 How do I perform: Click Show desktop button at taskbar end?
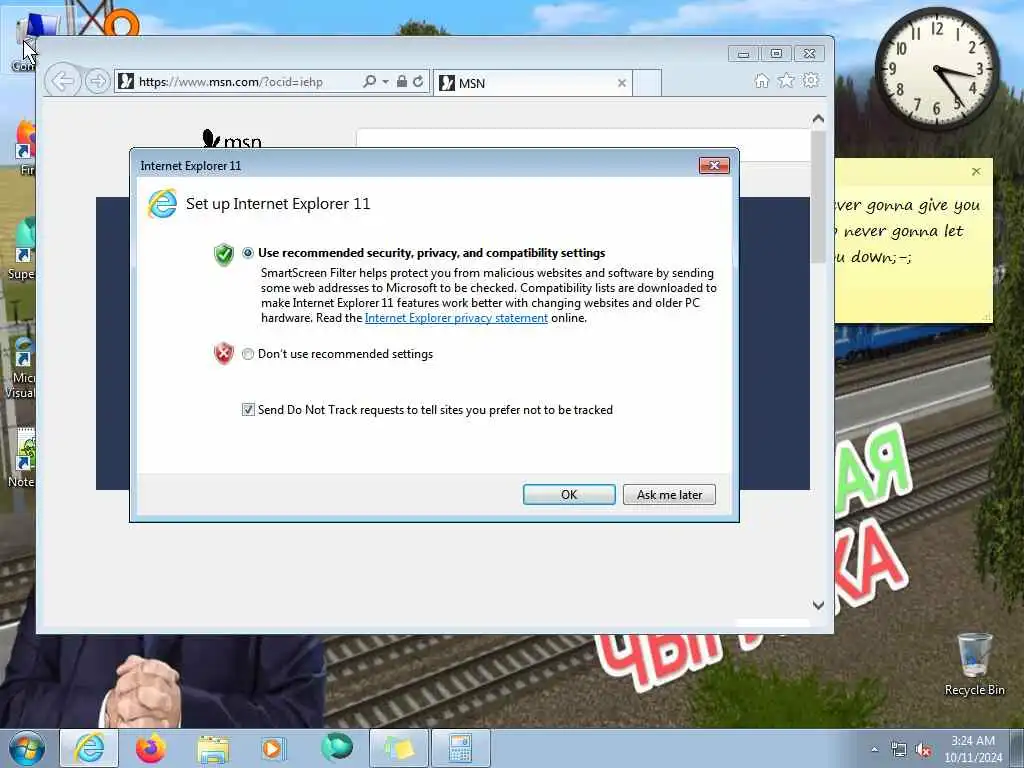pos(1017,748)
